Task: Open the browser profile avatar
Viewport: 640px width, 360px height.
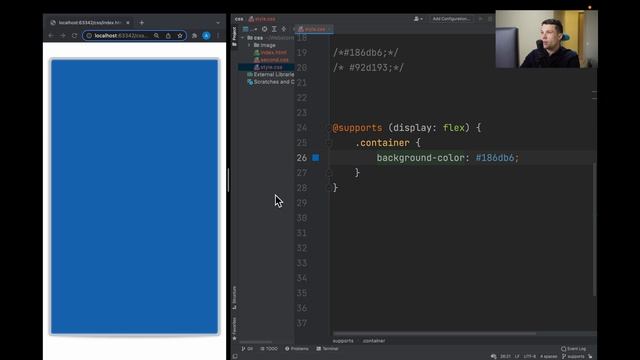Action: coord(207,36)
